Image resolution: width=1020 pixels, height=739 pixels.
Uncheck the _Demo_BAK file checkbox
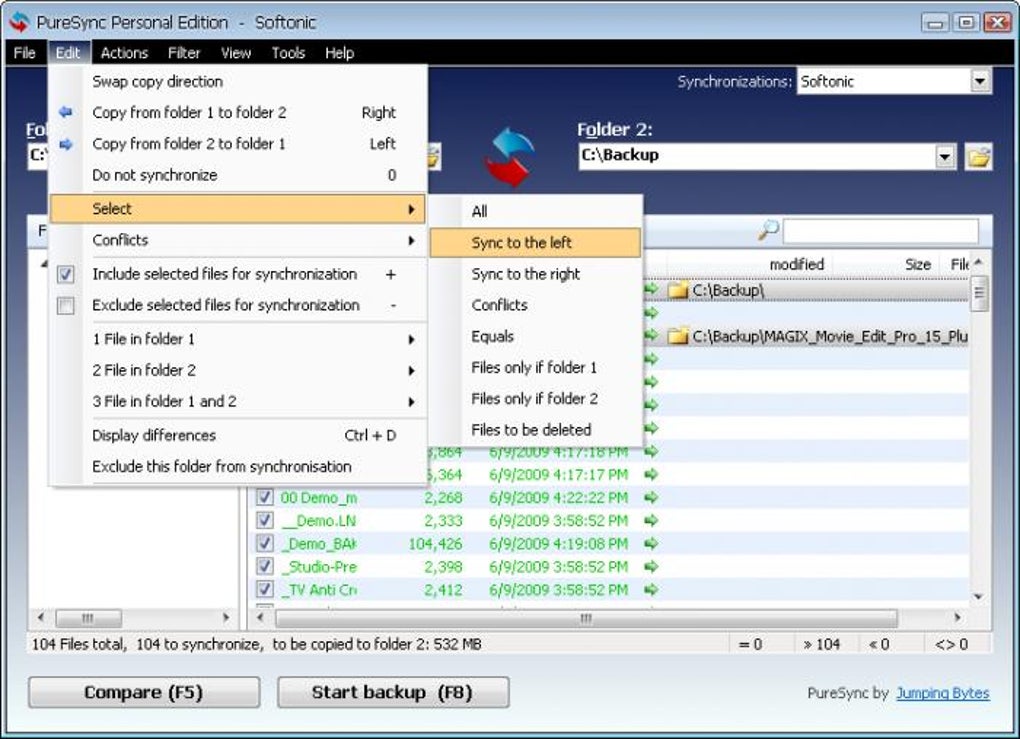tap(264, 543)
